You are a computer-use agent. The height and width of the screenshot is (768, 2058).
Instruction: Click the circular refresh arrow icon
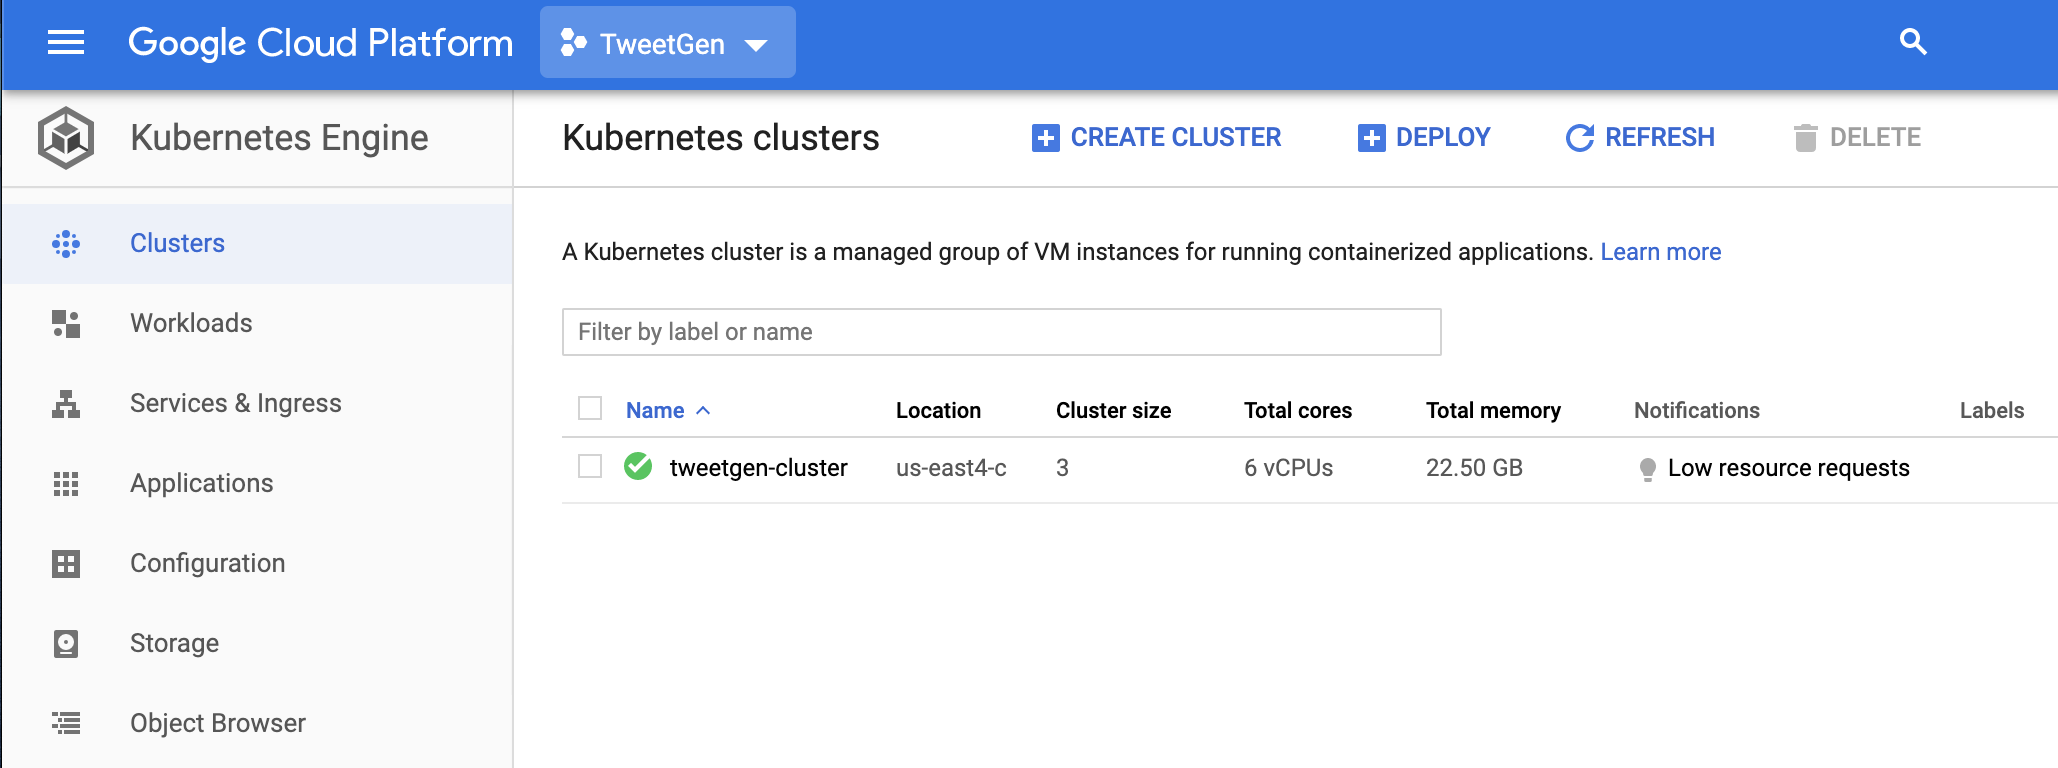[1580, 138]
